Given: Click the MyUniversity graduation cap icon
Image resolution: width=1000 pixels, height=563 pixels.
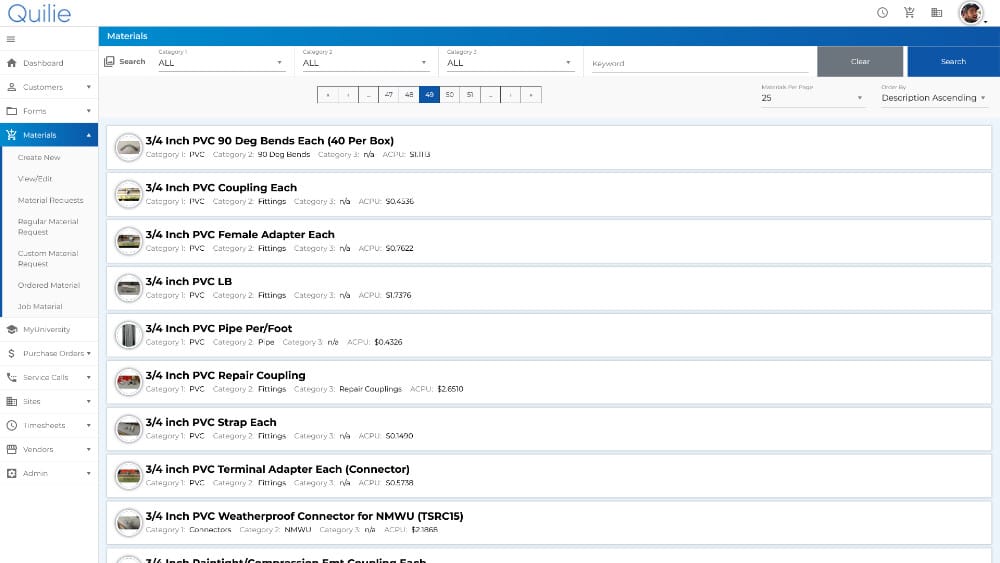Looking at the screenshot, I should click(11, 330).
